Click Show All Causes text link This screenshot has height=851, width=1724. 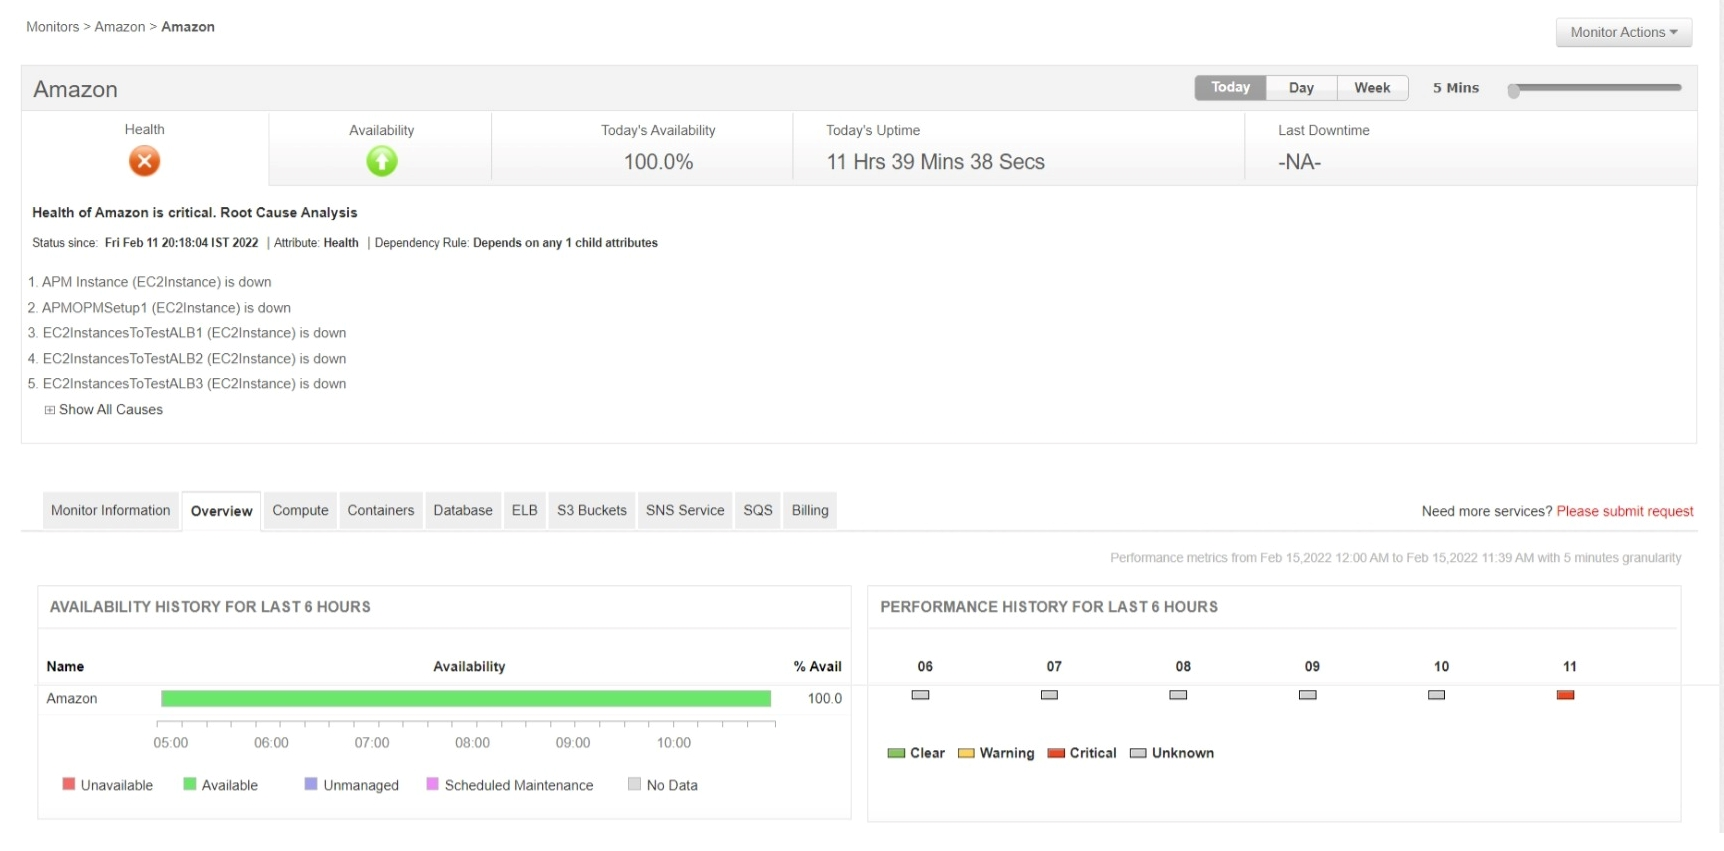(110, 410)
